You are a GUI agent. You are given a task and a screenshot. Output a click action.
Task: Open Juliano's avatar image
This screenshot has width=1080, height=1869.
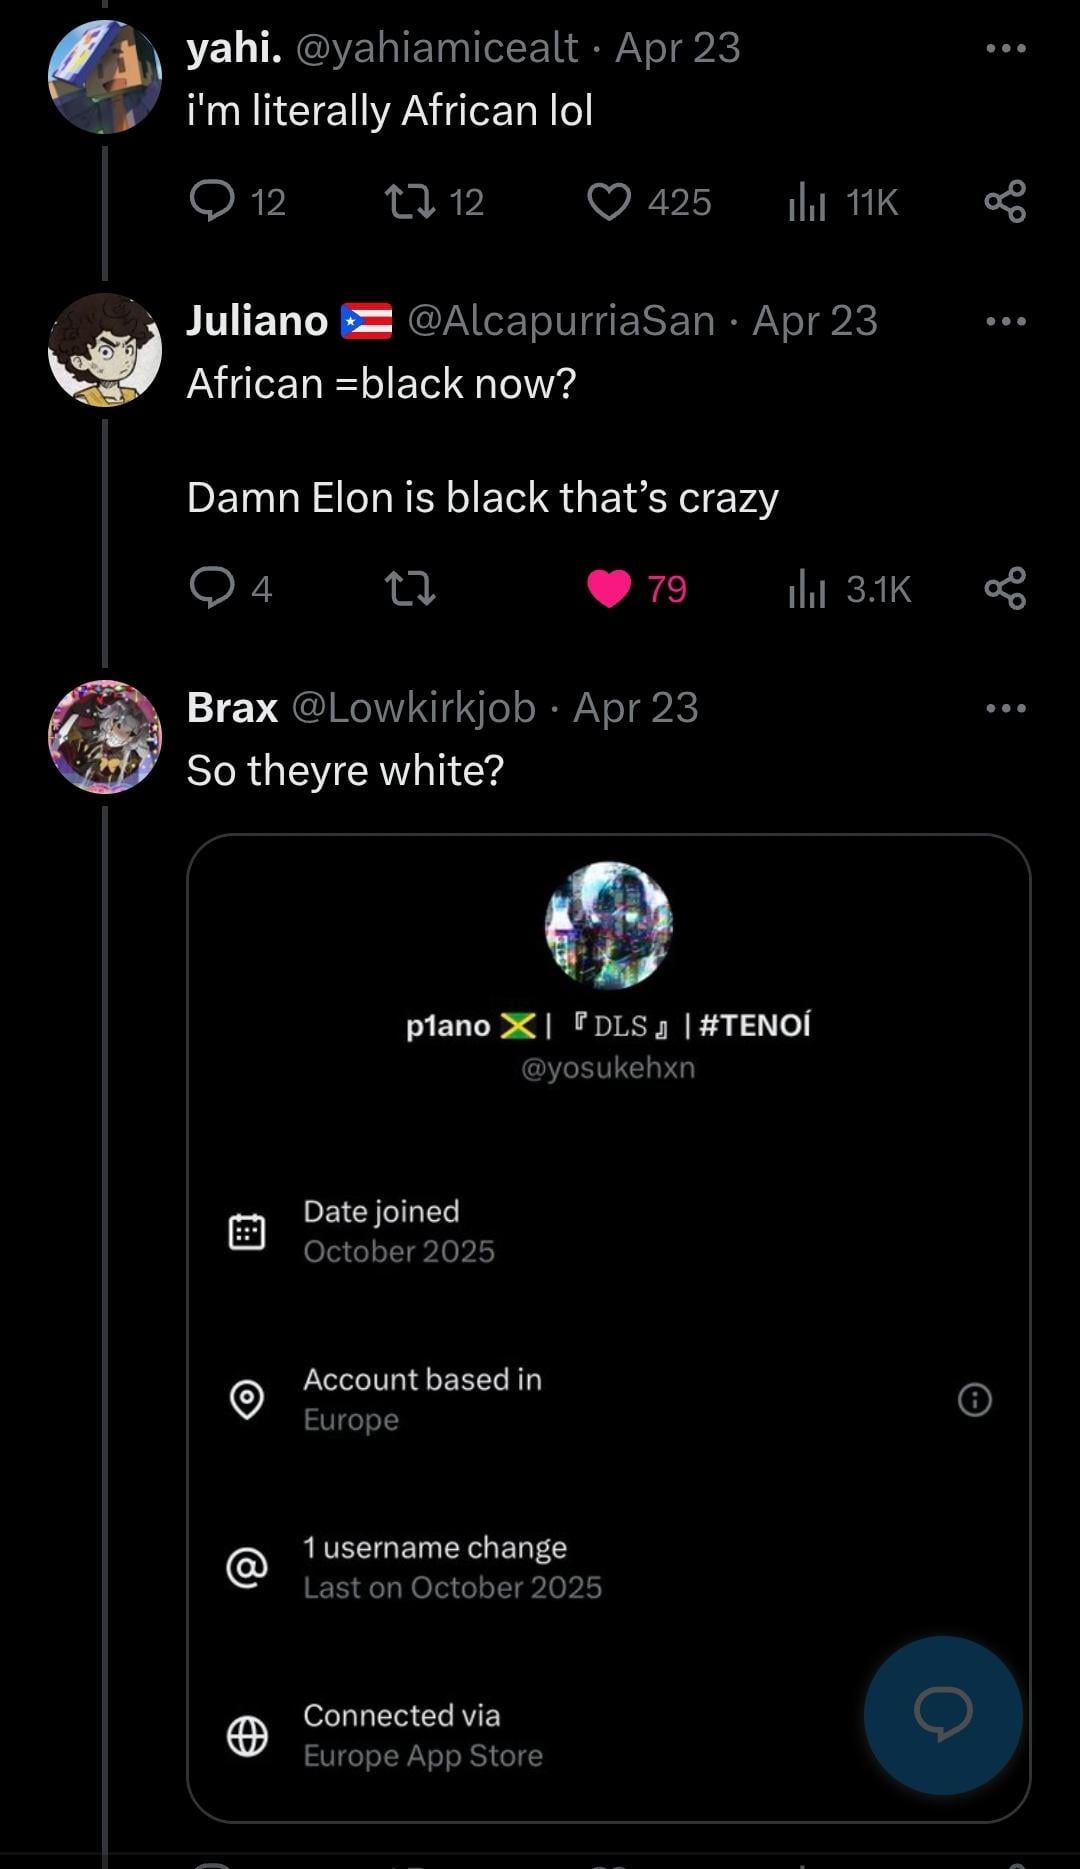point(105,350)
